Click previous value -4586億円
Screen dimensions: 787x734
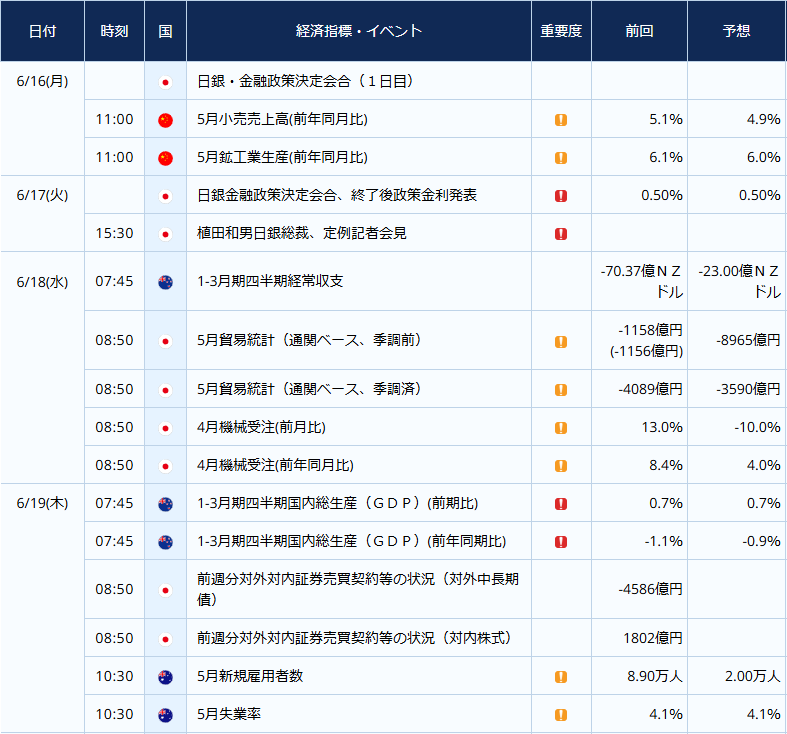(x=650, y=589)
